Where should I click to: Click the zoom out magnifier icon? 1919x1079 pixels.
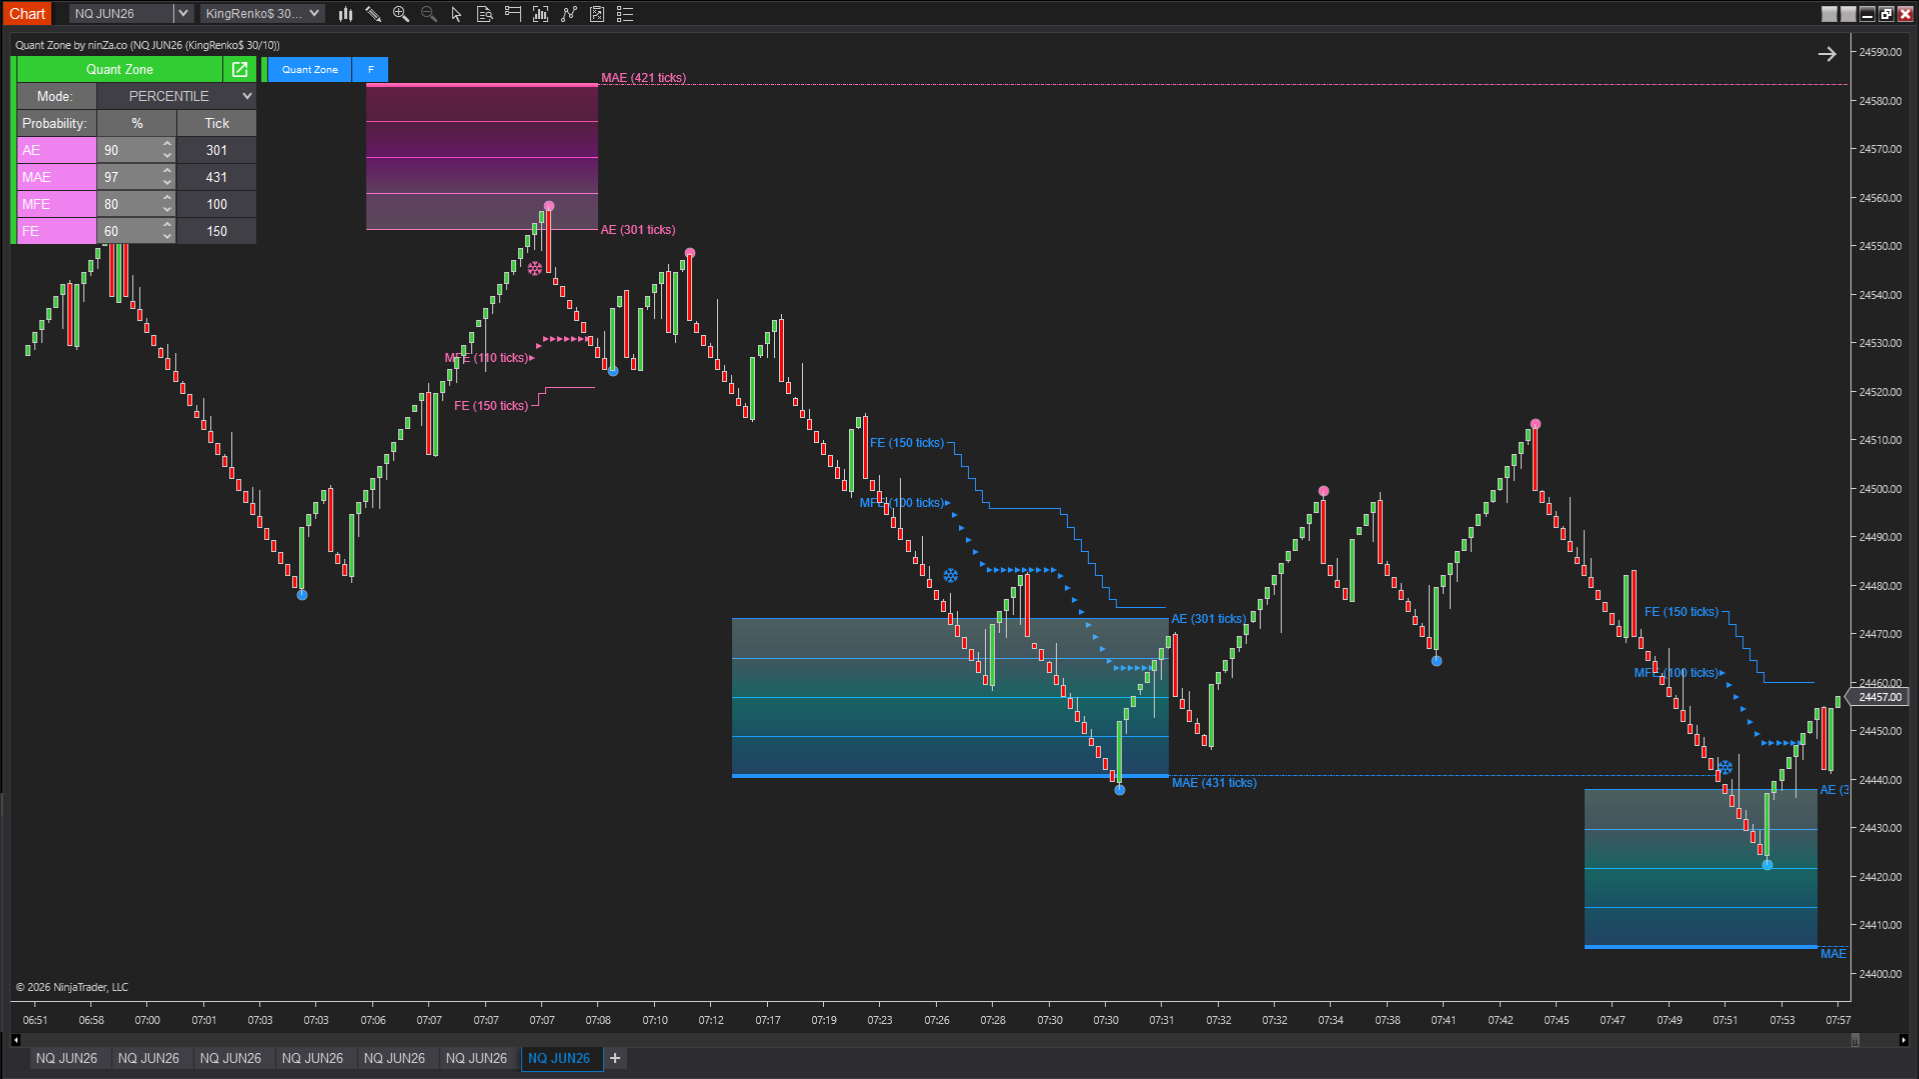429,14
